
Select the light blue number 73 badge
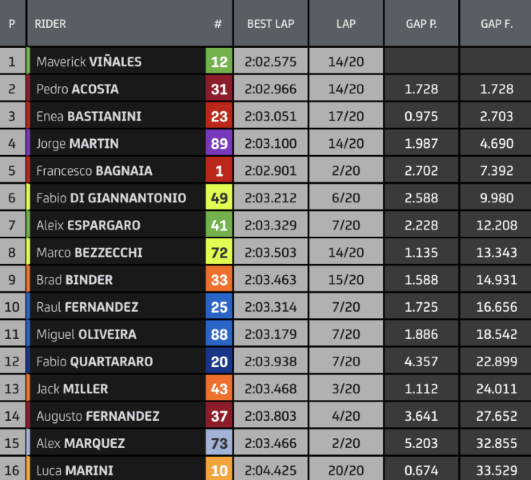click(x=219, y=443)
